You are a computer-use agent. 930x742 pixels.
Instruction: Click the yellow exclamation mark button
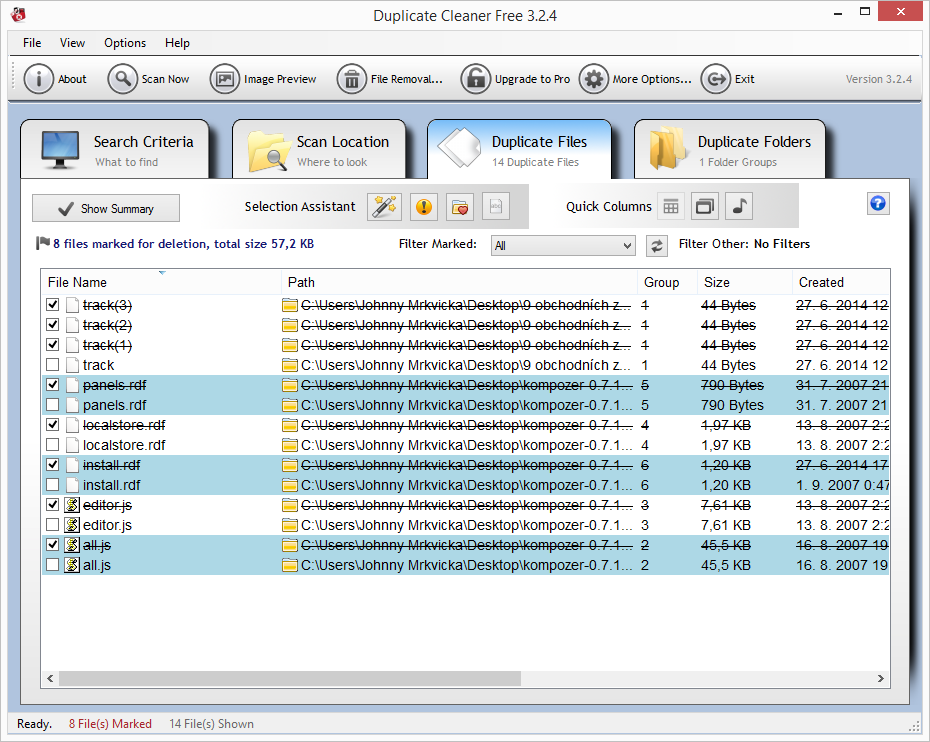[423, 207]
